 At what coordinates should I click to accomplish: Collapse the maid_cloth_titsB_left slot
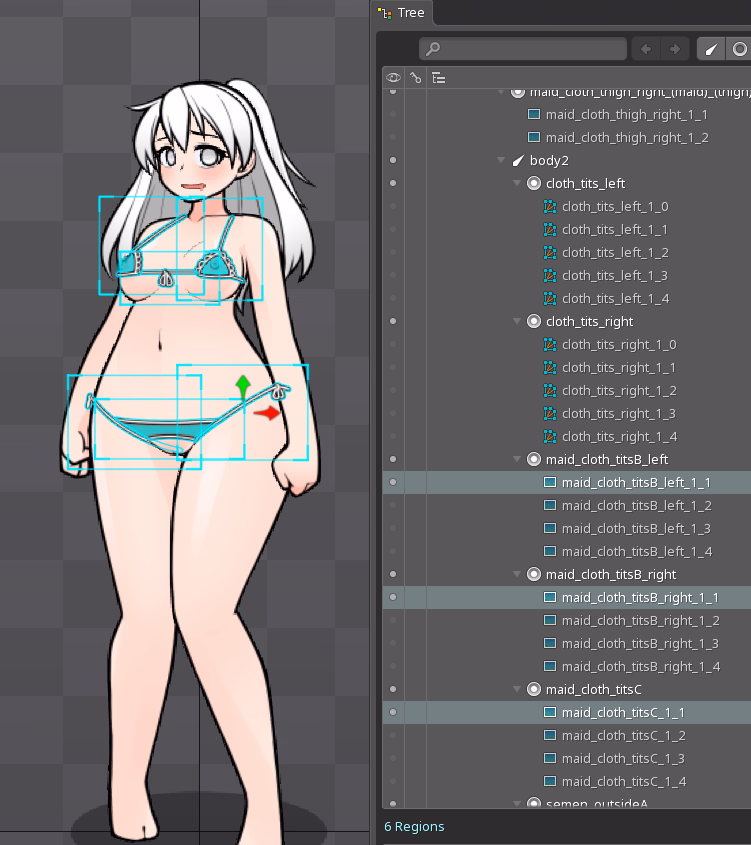tap(517, 460)
